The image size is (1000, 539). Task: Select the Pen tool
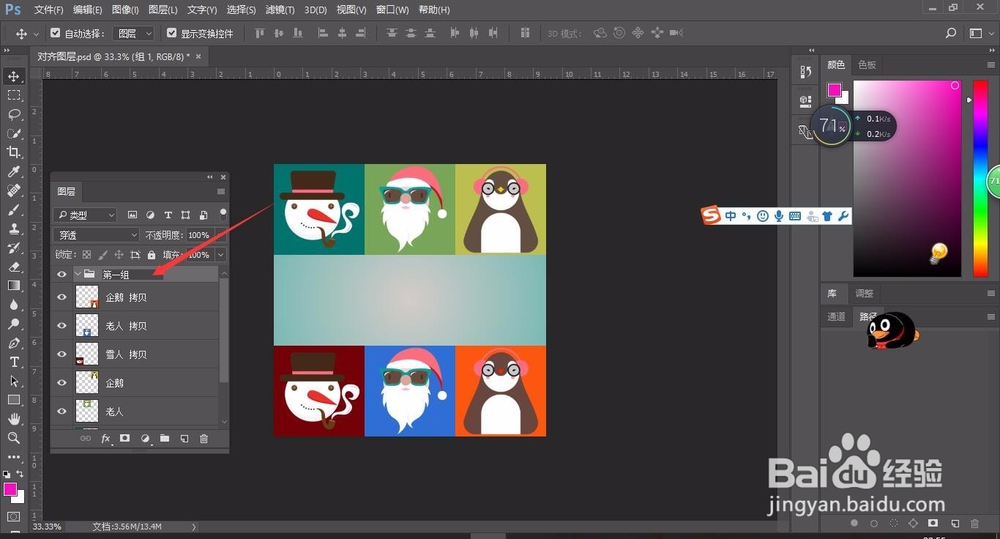point(13,343)
